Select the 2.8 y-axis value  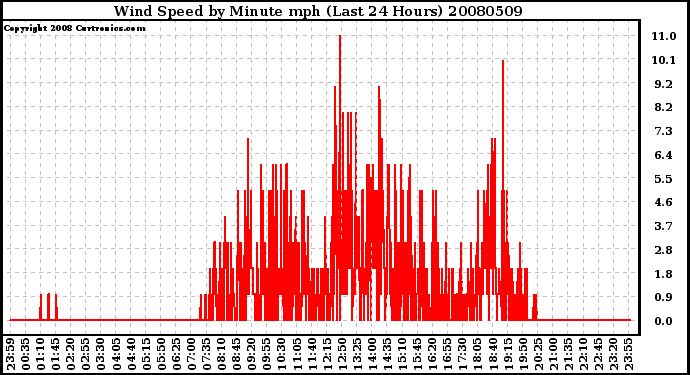tap(664, 250)
